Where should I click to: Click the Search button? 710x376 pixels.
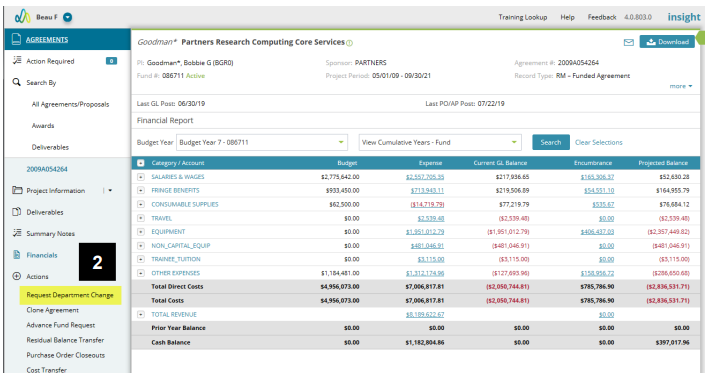pyautogui.click(x=551, y=142)
